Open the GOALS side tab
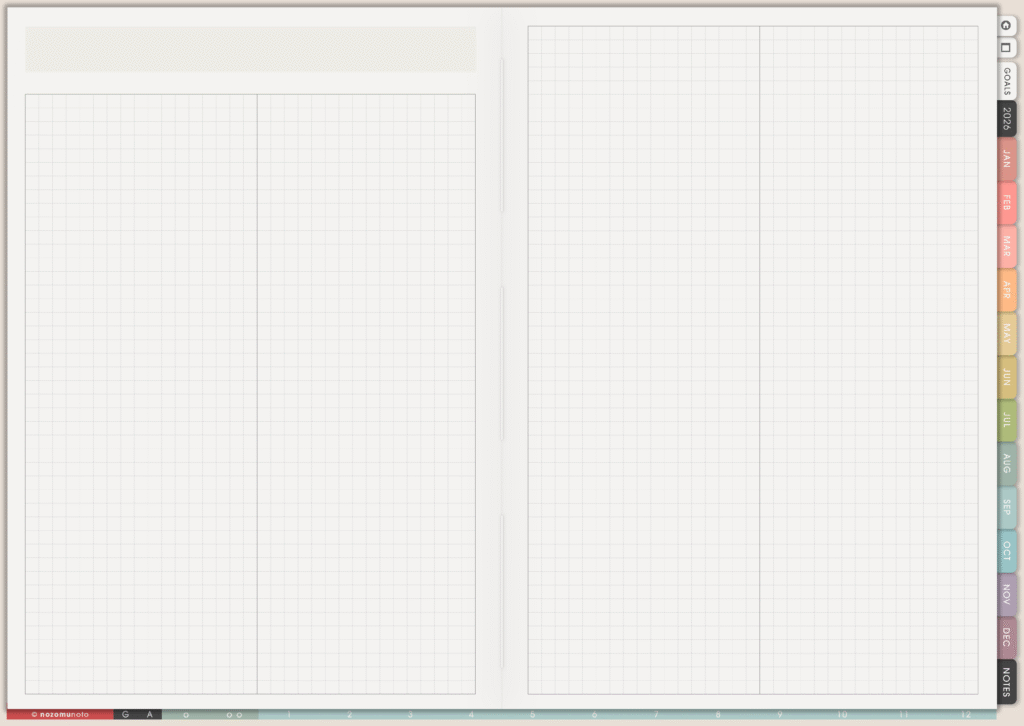The height and width of the screenshot is (726, 1024). point(1006,81)
